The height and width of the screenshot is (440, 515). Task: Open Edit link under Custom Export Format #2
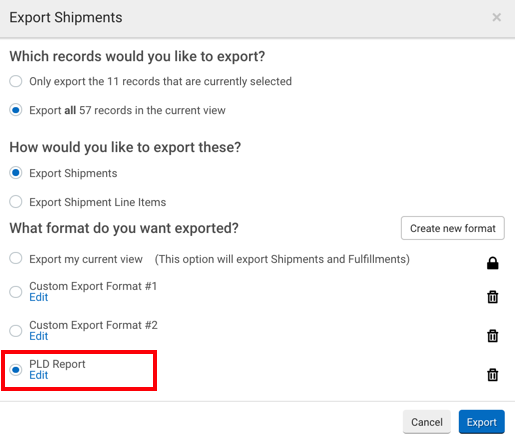39,336
